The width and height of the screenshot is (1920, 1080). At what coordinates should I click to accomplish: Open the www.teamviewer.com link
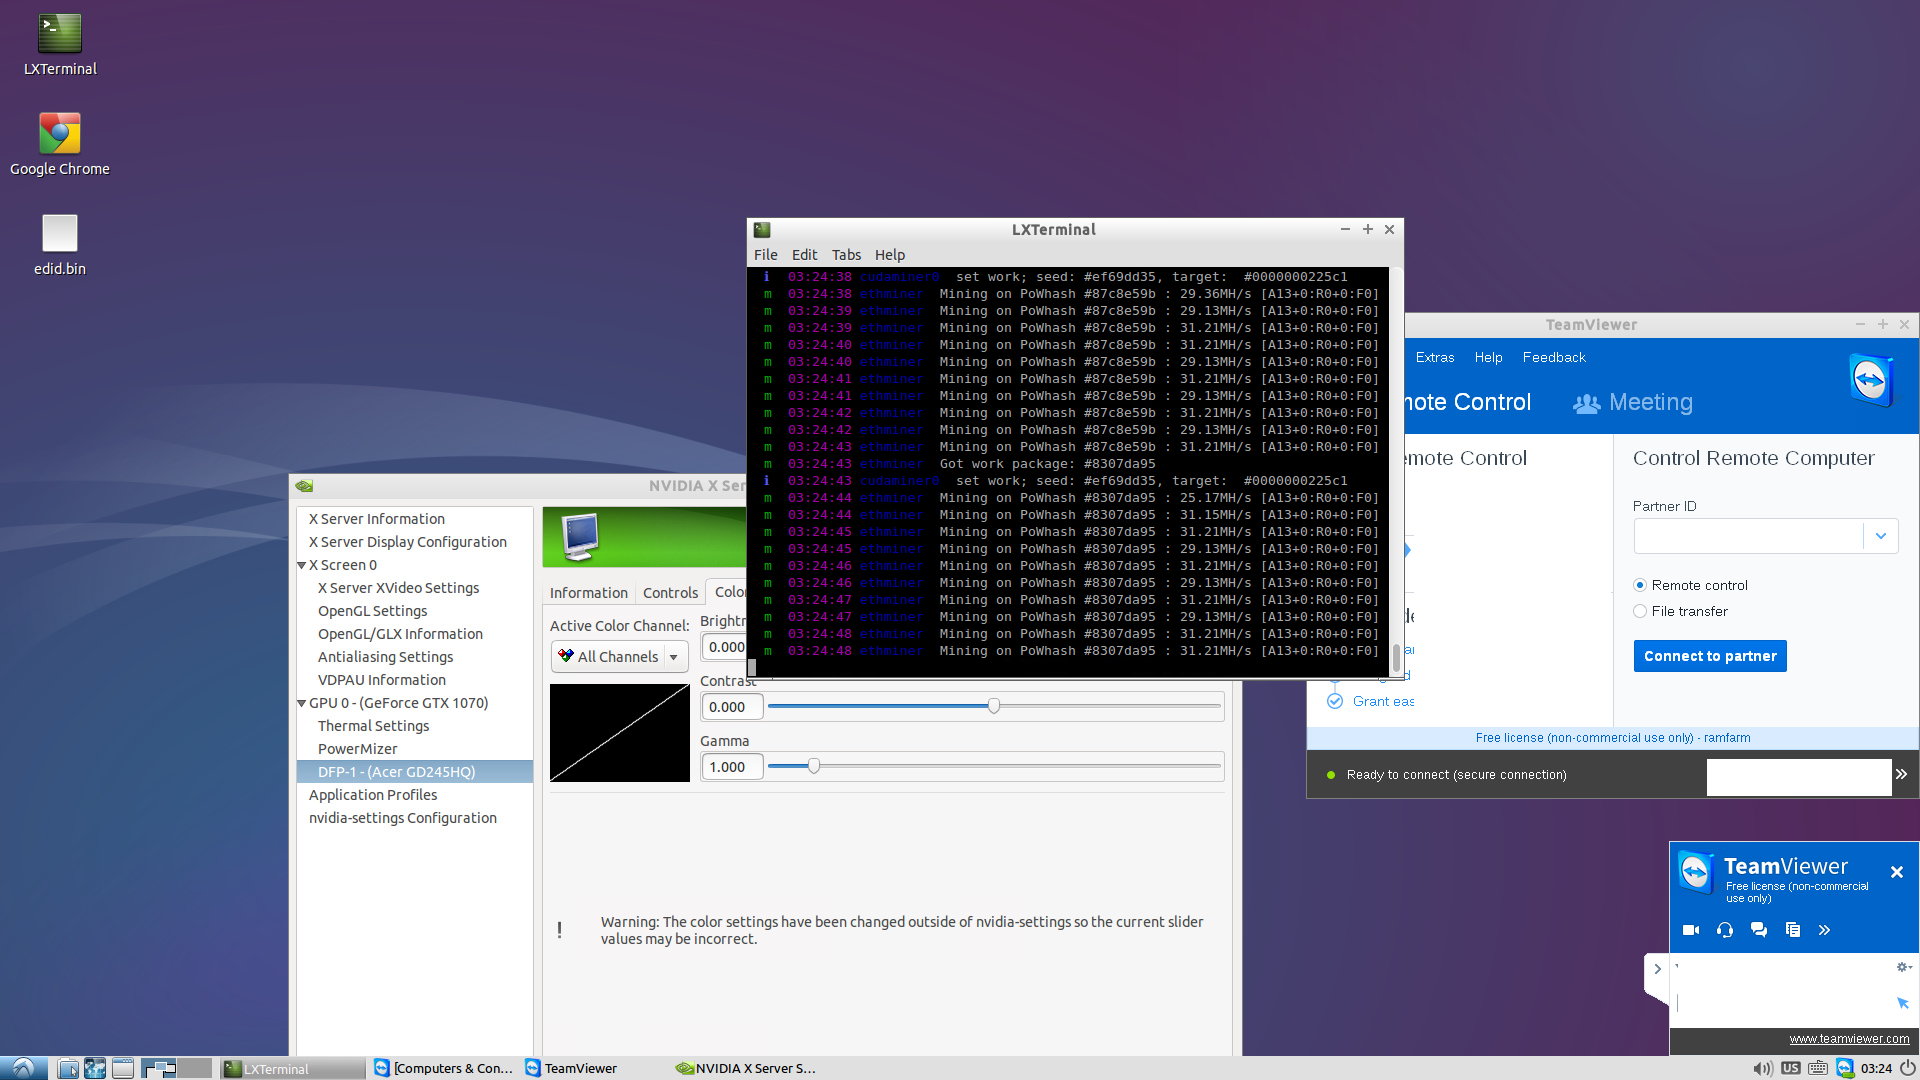click(1849, 1039)
